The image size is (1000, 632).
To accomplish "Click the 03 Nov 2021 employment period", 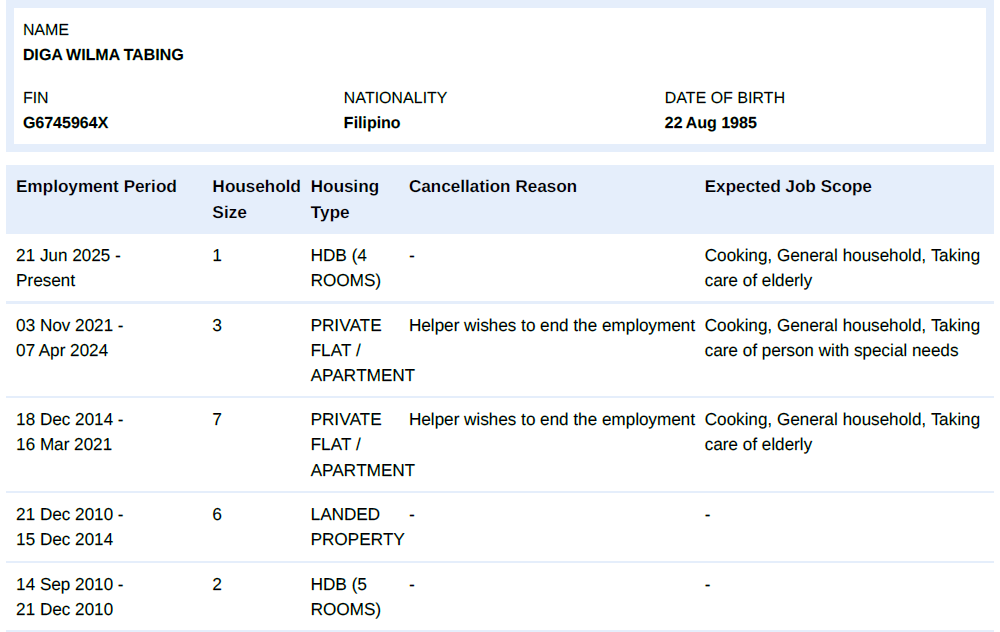I will coord(69,338).
